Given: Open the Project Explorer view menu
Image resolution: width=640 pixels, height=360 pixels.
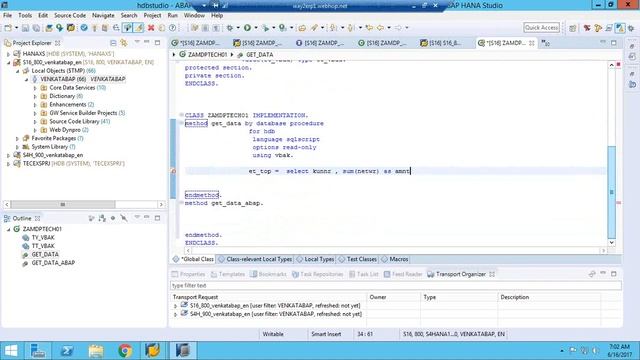Looking at the screenshot, I should [x=137, y=42].
